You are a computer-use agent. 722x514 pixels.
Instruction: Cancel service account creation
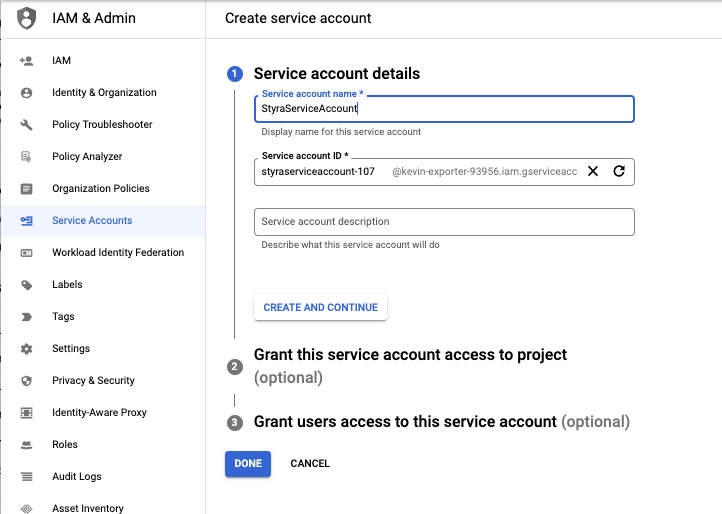(x=310, y=464)
